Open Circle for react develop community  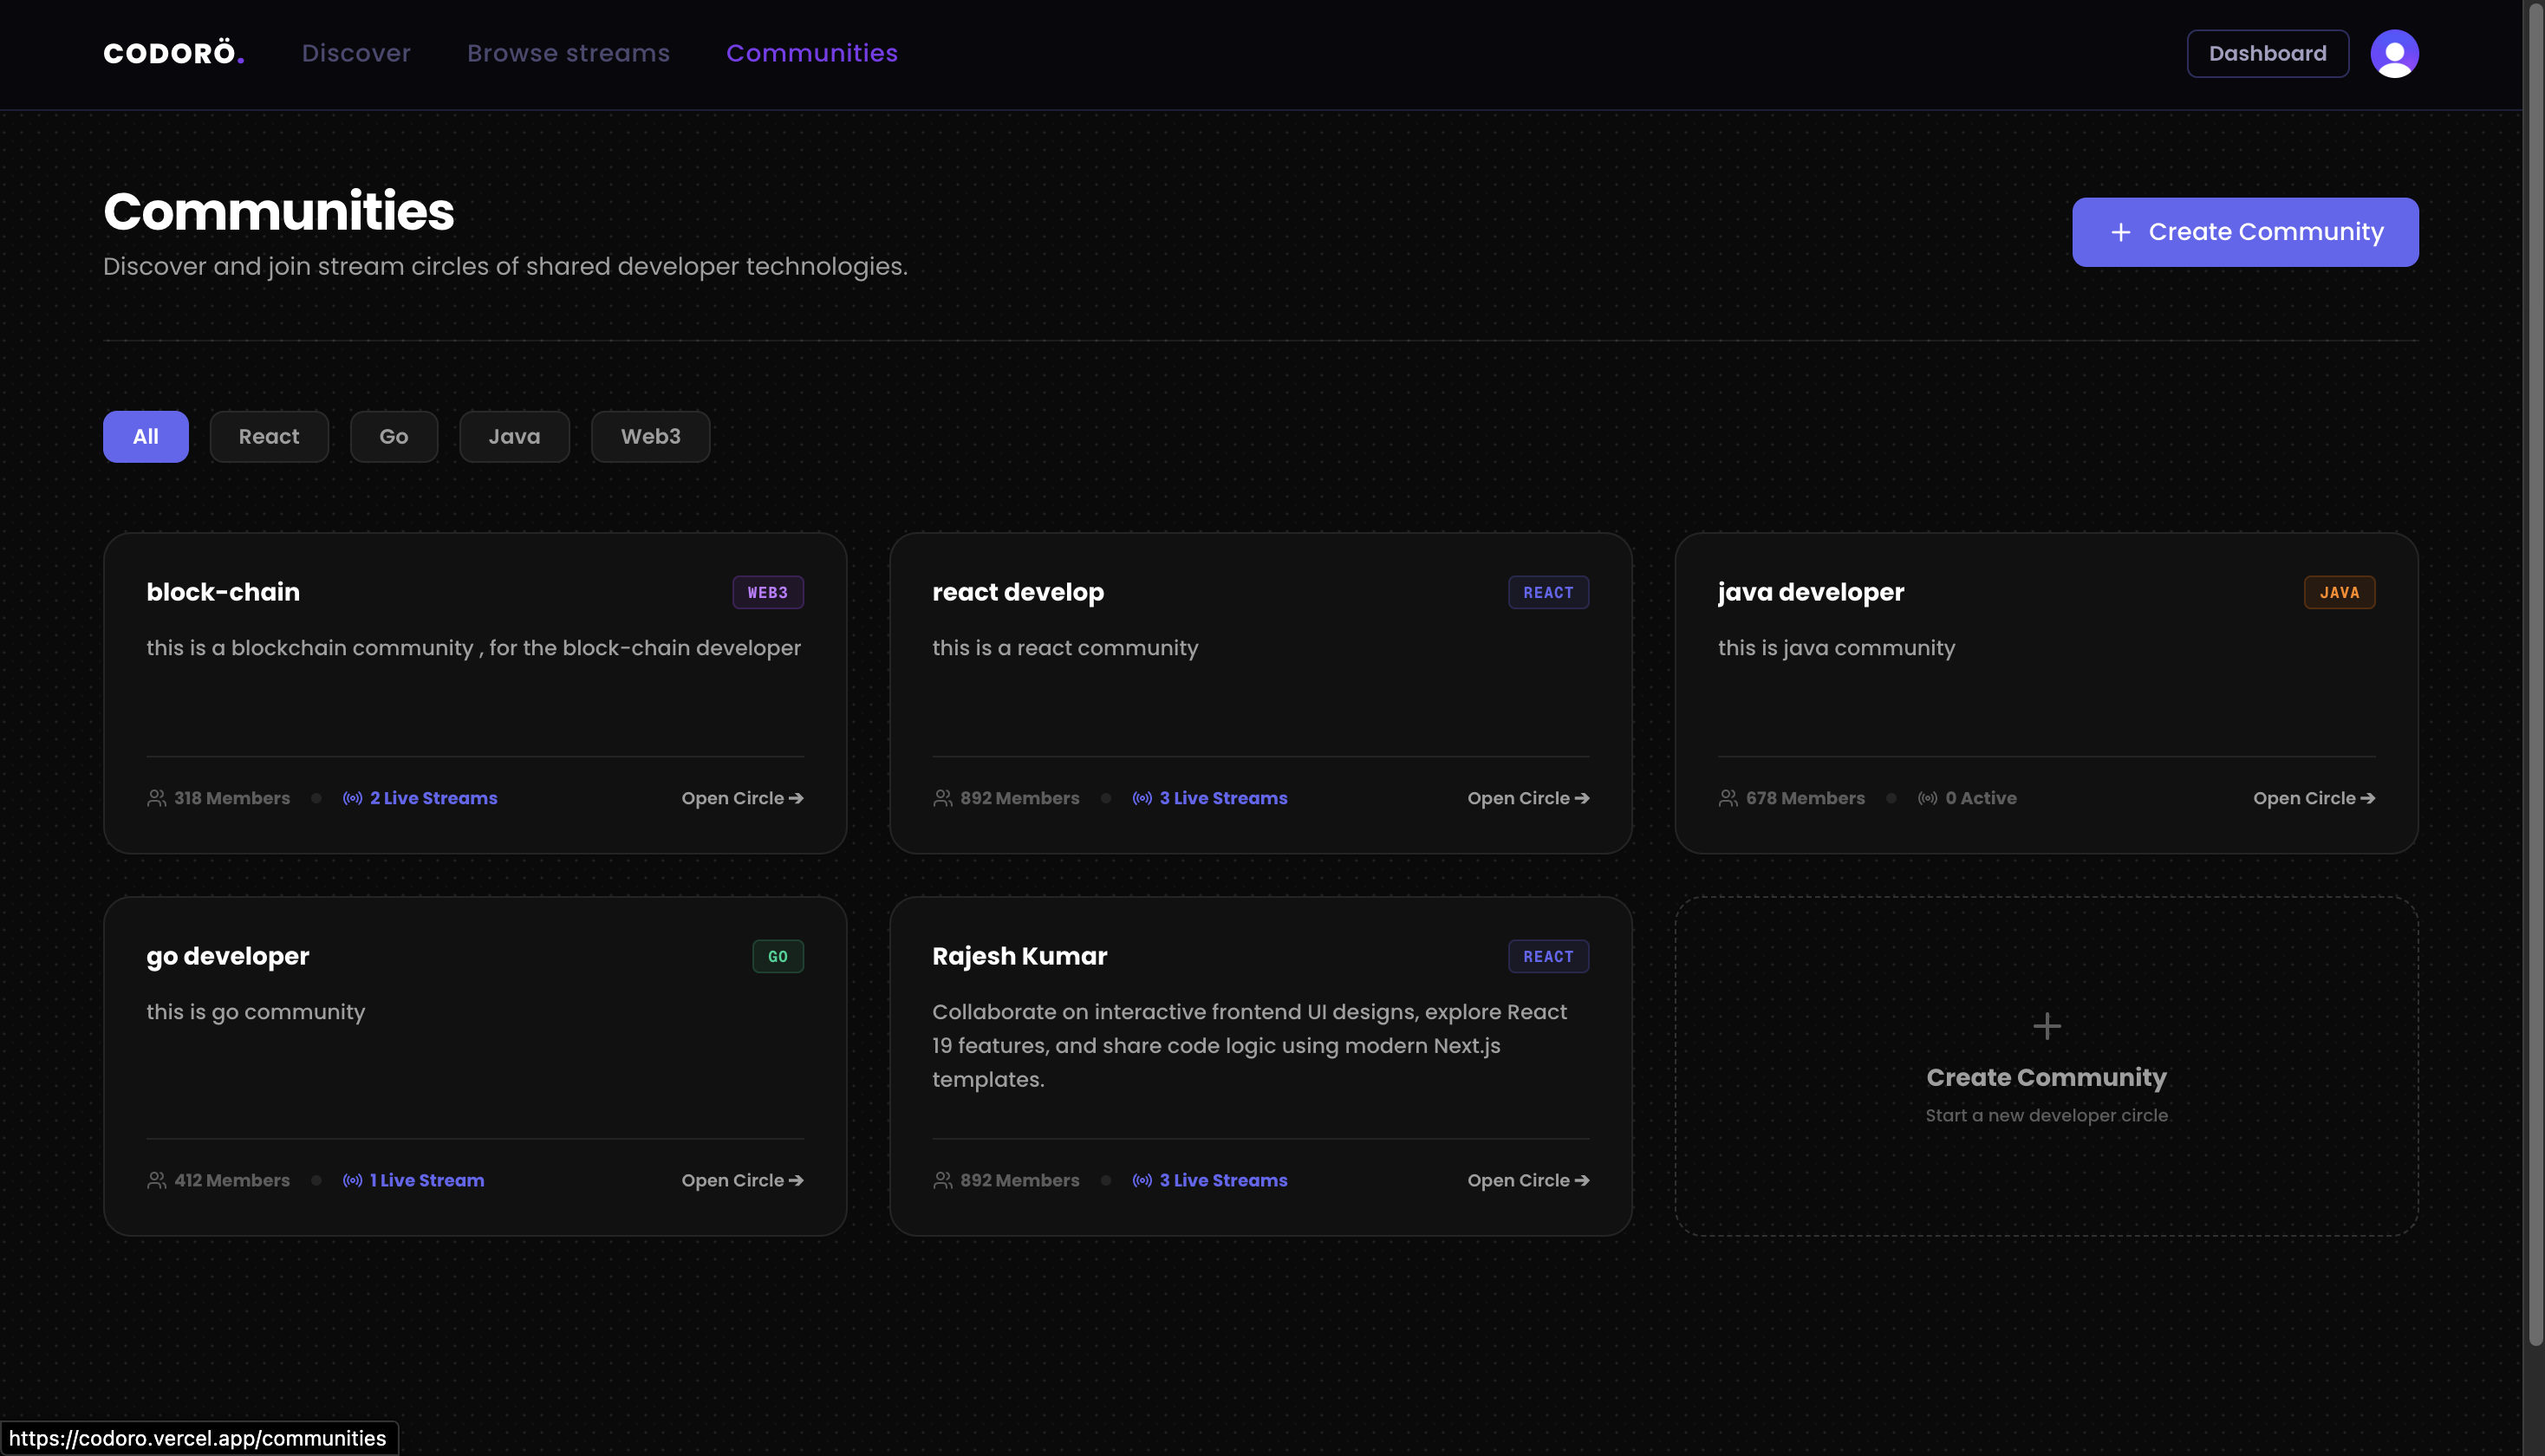click(1528, 798)
